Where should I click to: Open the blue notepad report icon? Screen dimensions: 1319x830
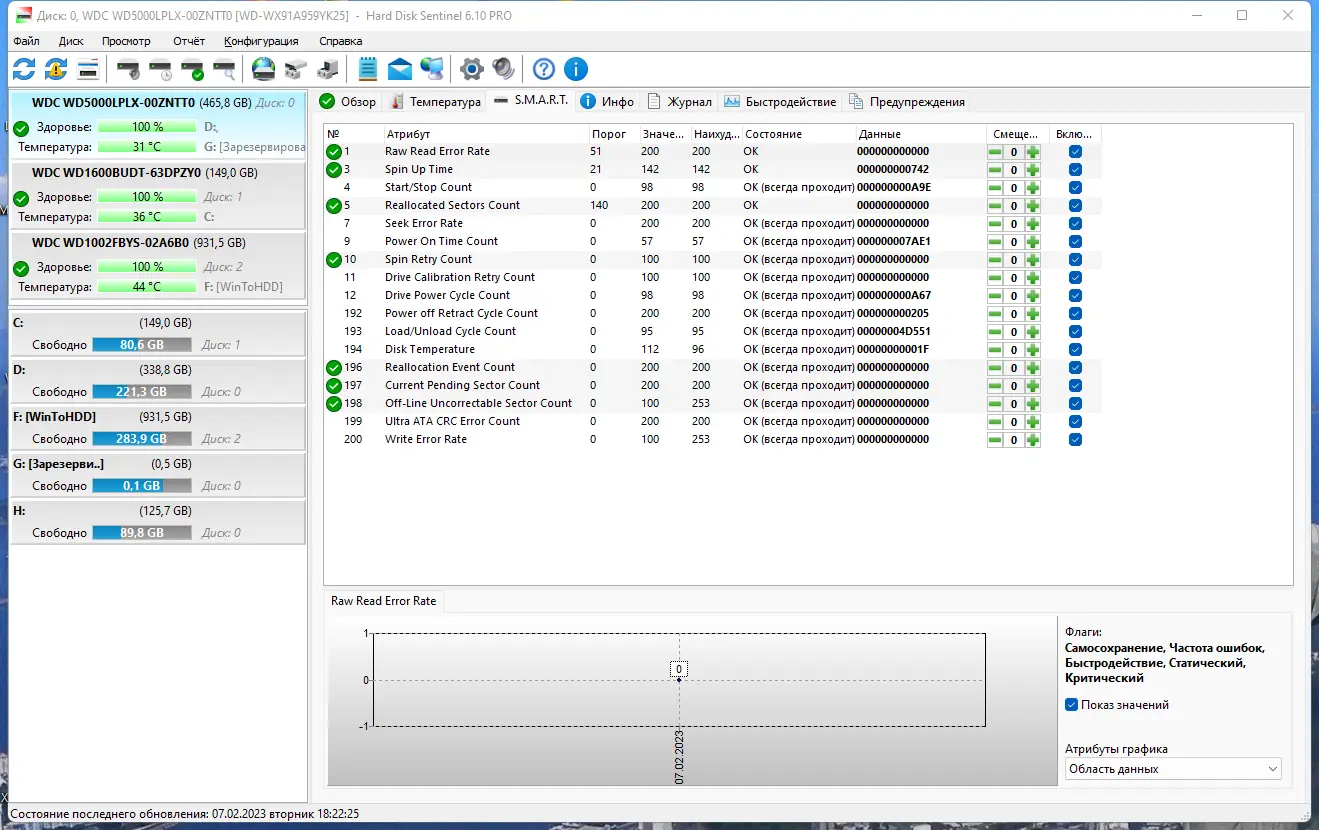pyautogui.click(x=368, y=69)
